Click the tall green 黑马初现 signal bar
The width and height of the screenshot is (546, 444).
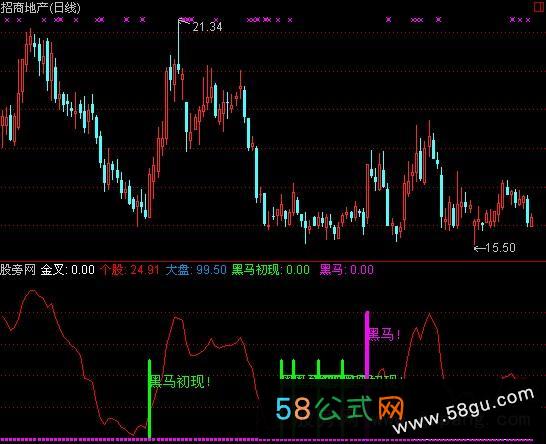150,399
